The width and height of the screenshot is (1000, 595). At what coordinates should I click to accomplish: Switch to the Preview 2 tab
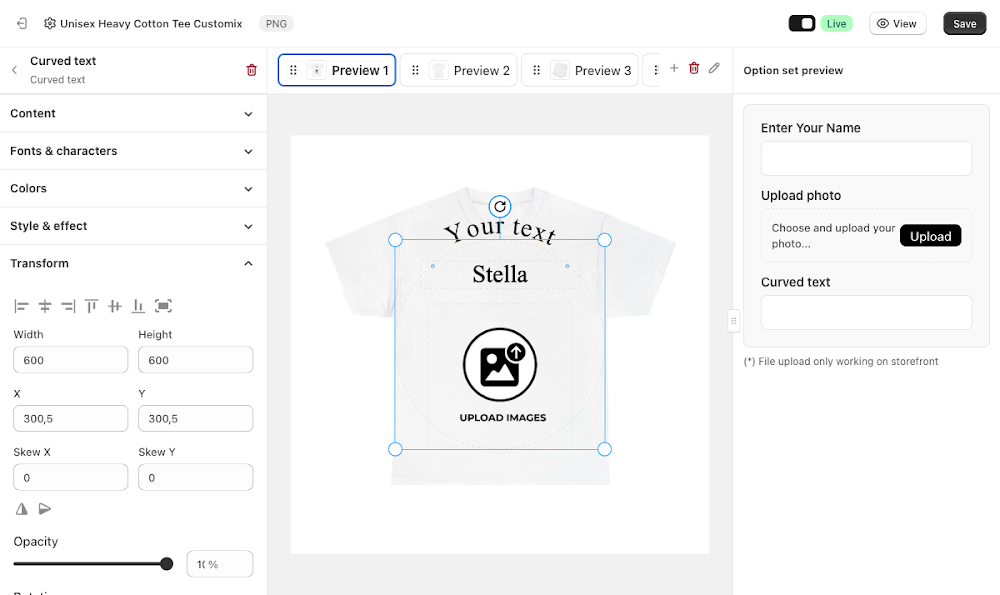pos(459,70)
